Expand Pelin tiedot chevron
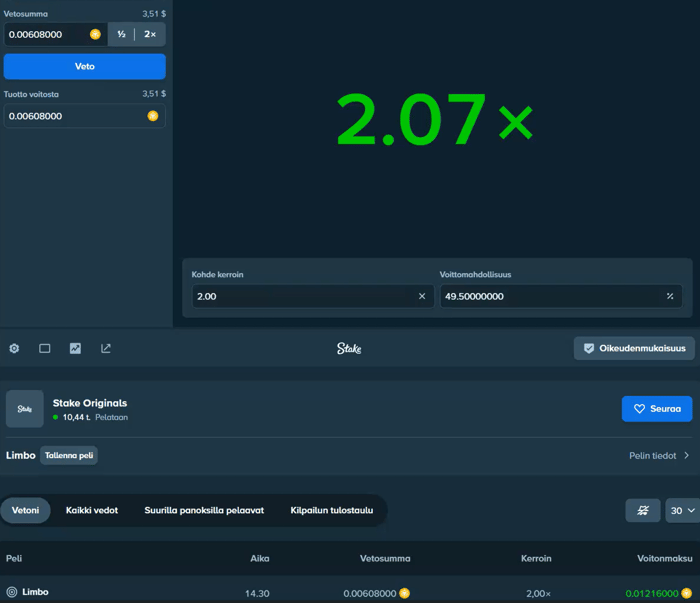Screen dimensions: 700x603 pos(687,455)
